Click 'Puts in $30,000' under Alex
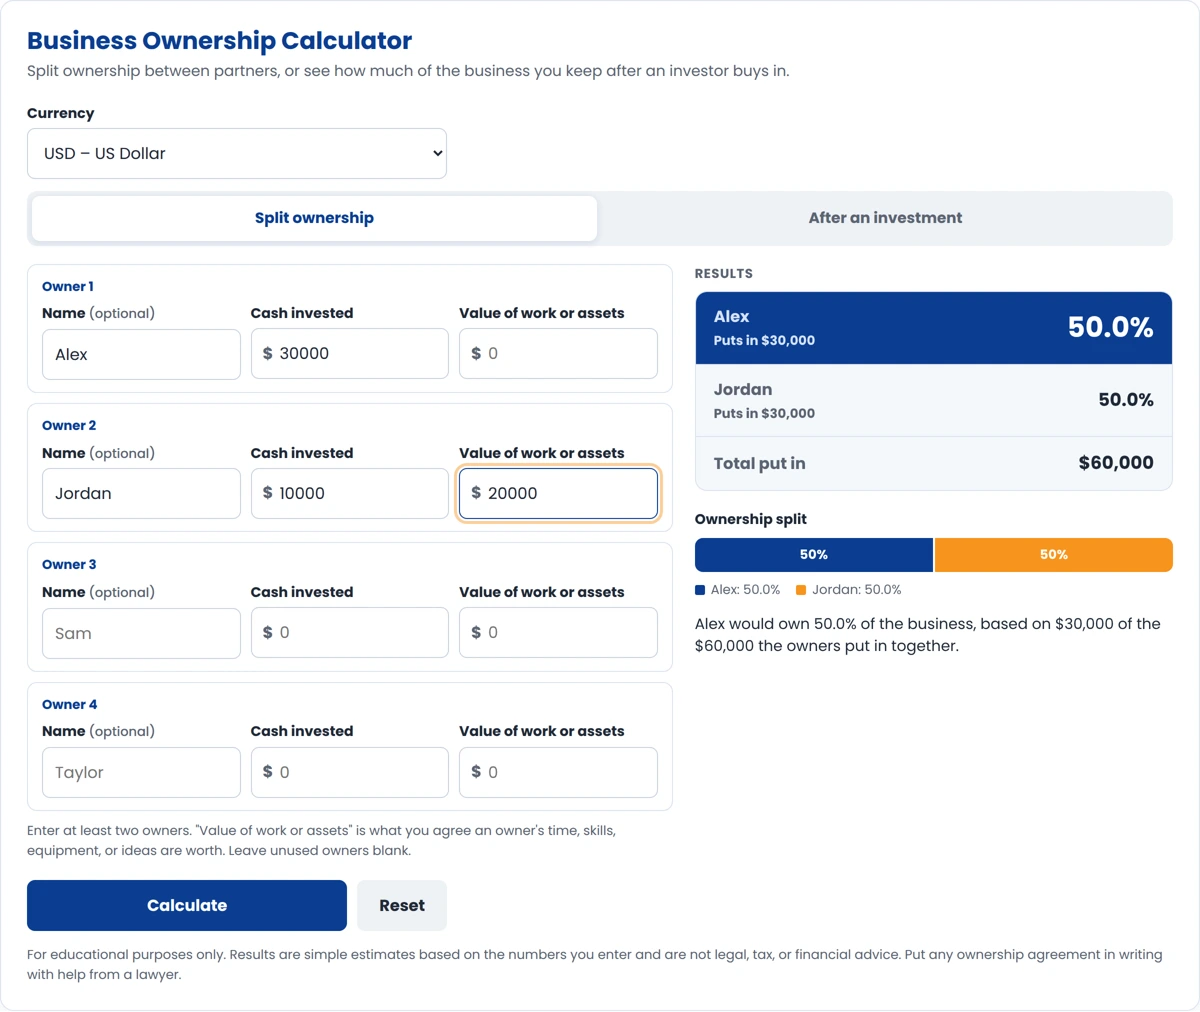The width and height of the screenshot is (1200, 1012). [764, 340]
